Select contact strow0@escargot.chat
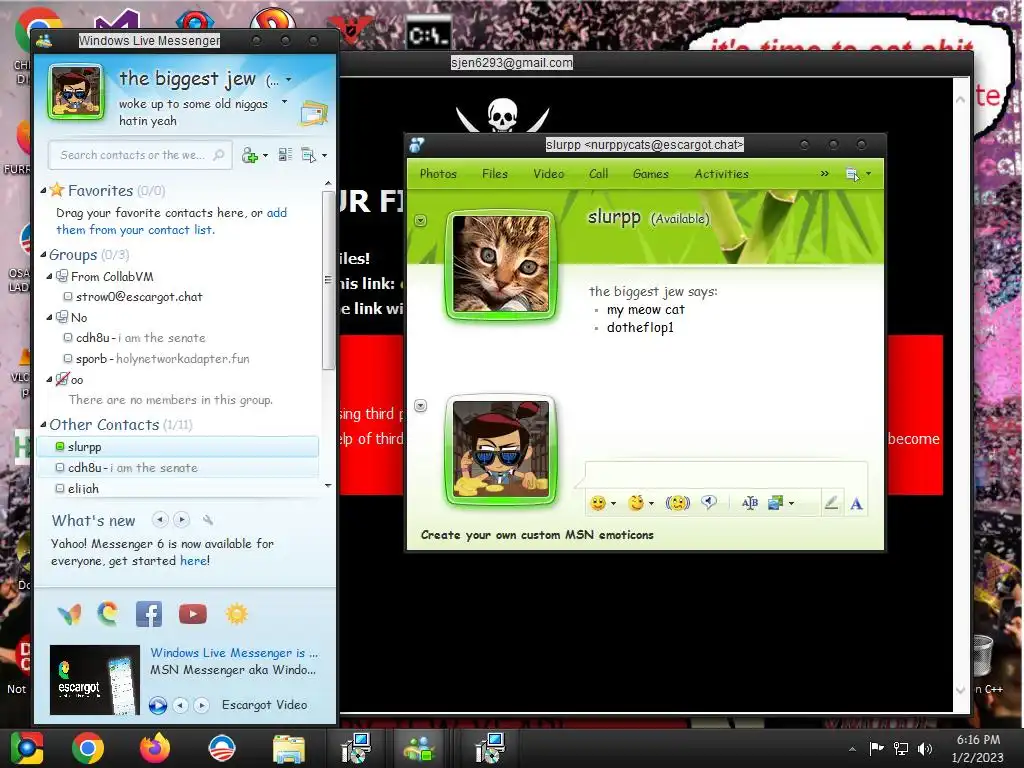Viewport: 1024px width, 768px height. 138,296
